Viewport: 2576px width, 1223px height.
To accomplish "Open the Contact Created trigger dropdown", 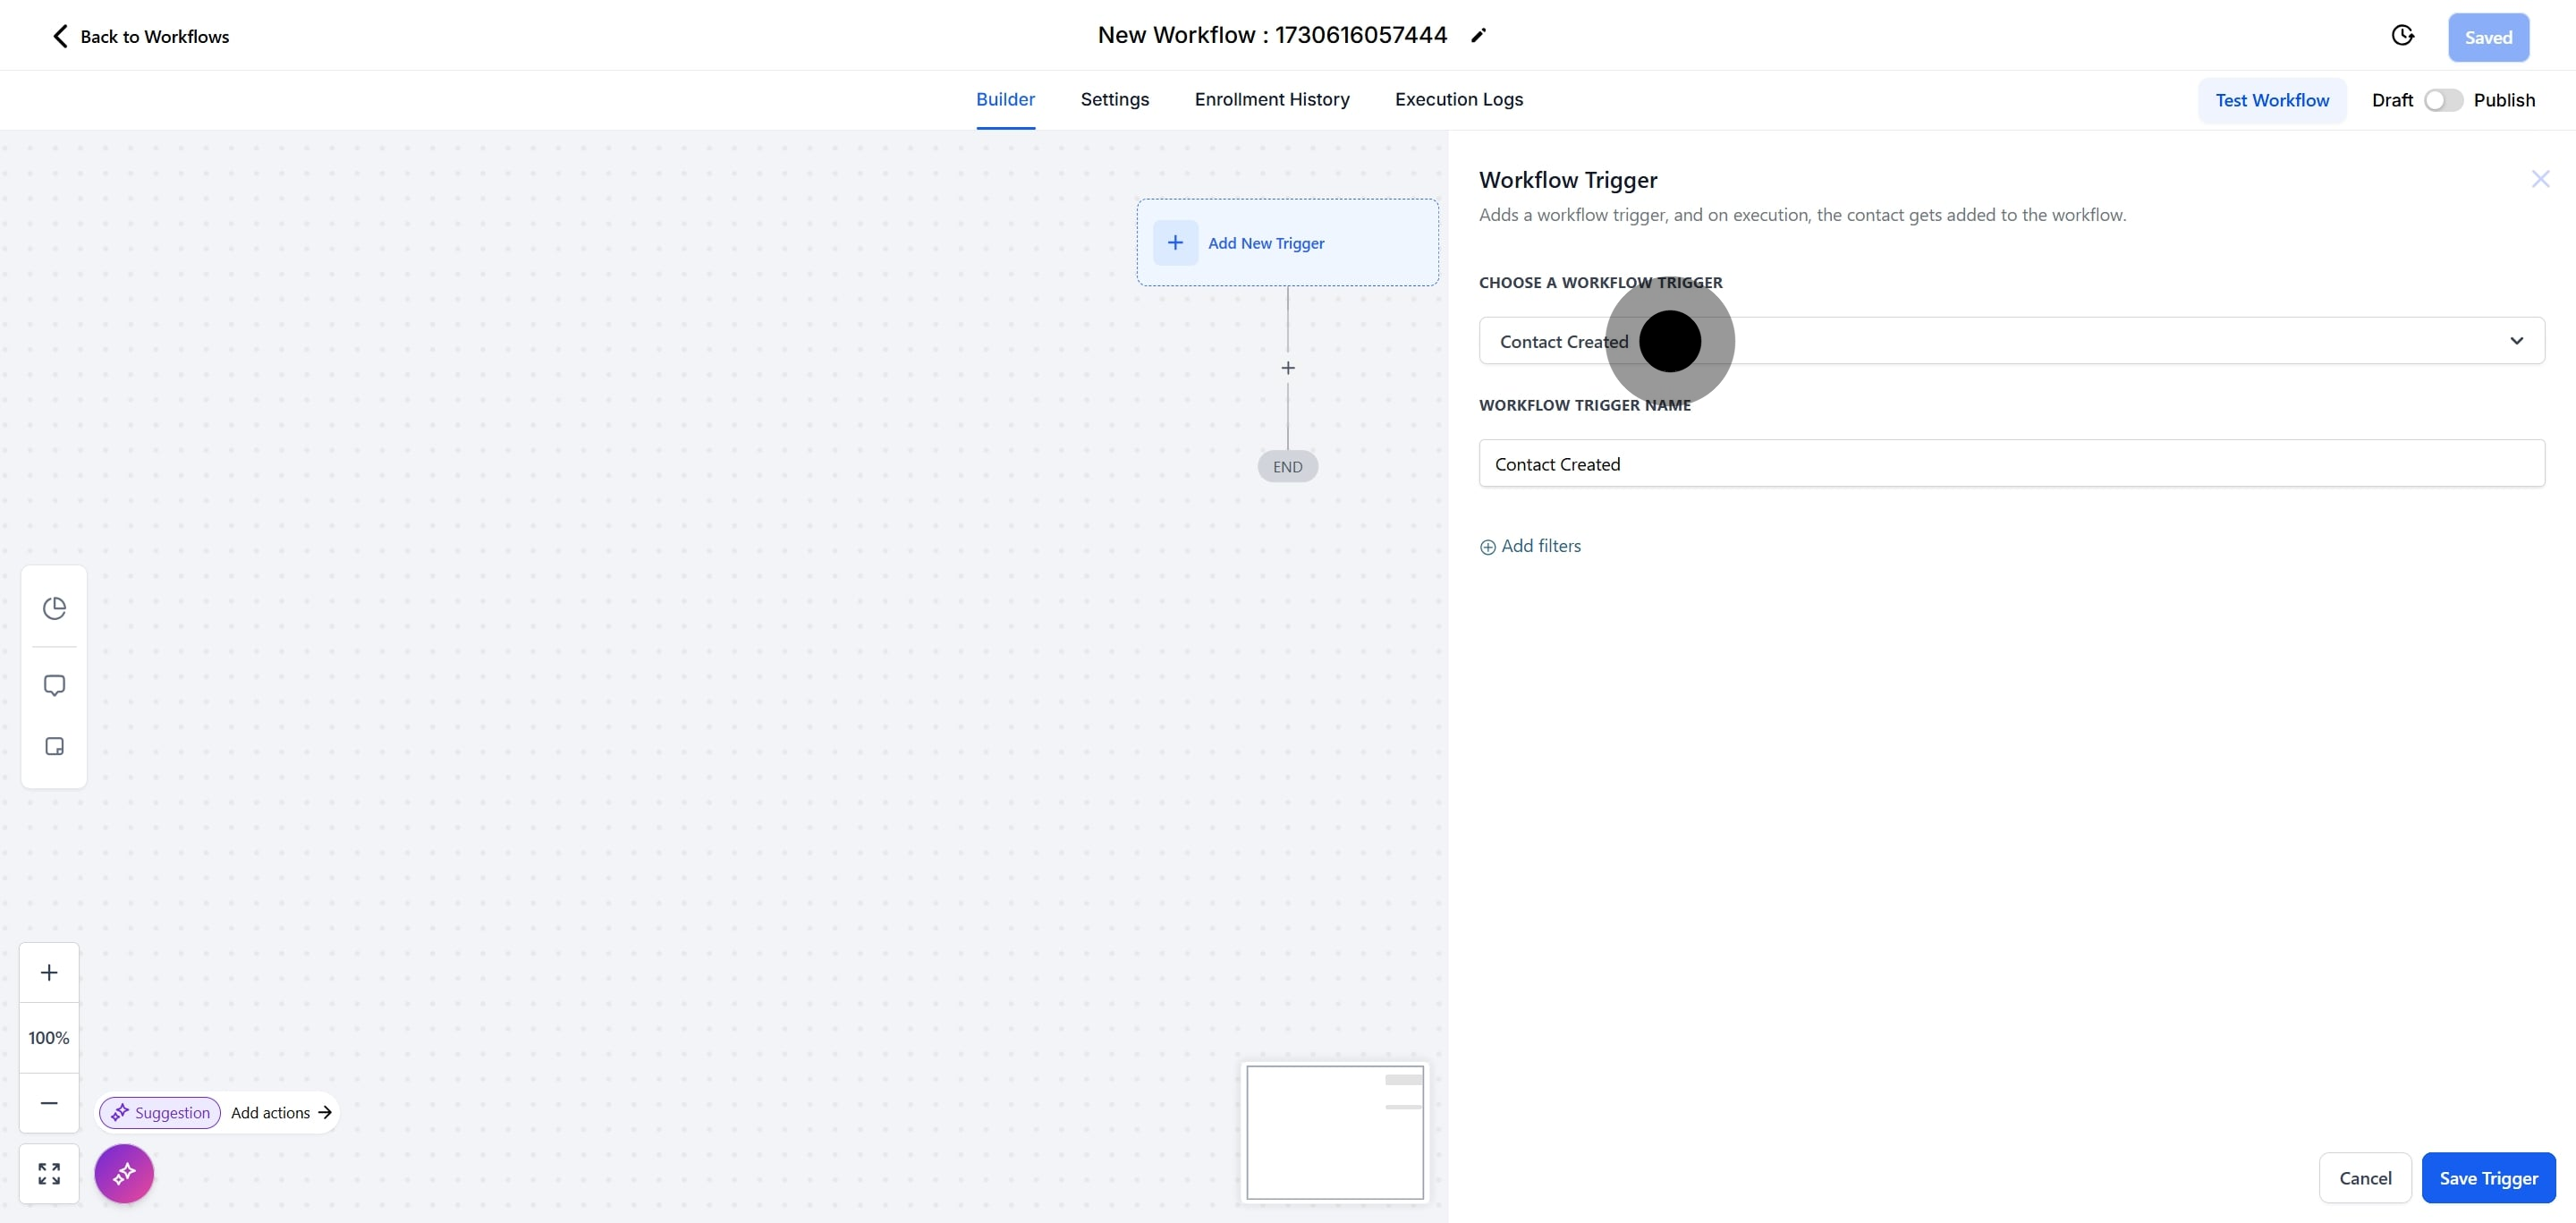I will [2010, 341].
